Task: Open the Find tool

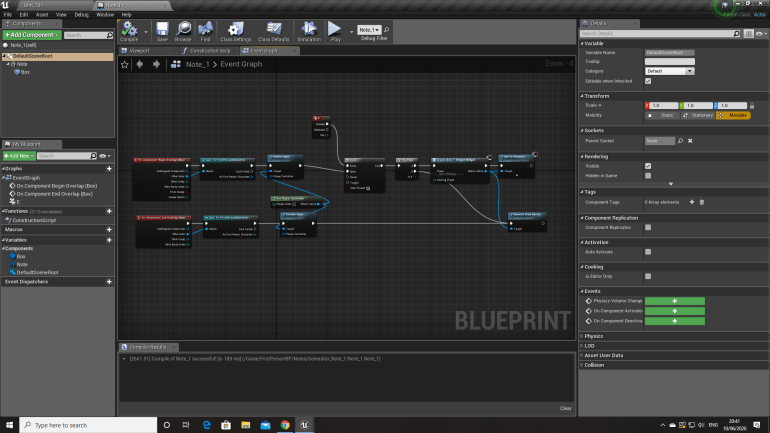Action: click(x=205, y=31)
